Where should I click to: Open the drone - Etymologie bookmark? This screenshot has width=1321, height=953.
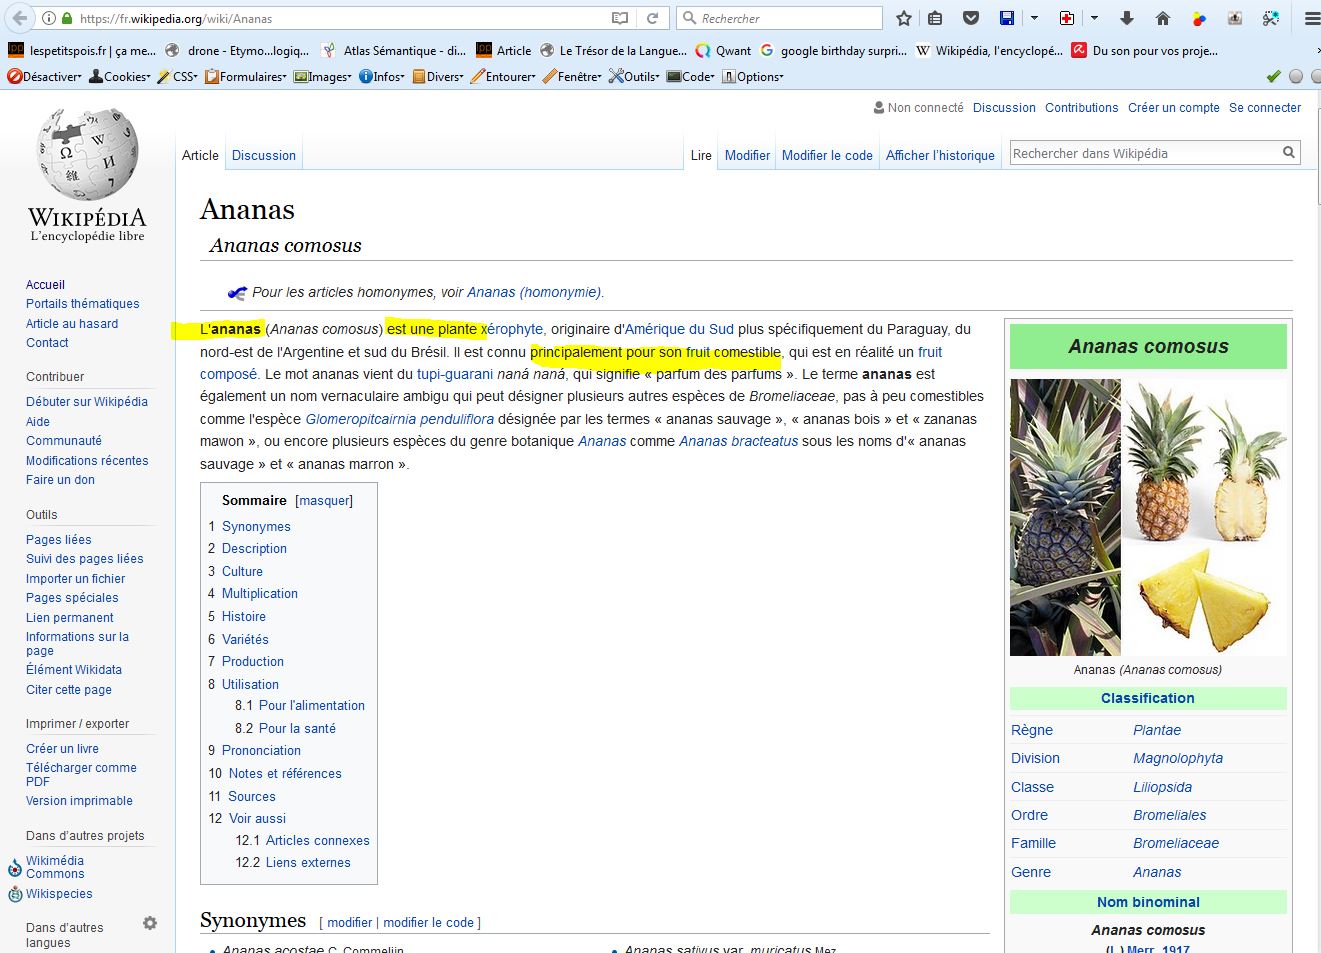click(237, 50)
